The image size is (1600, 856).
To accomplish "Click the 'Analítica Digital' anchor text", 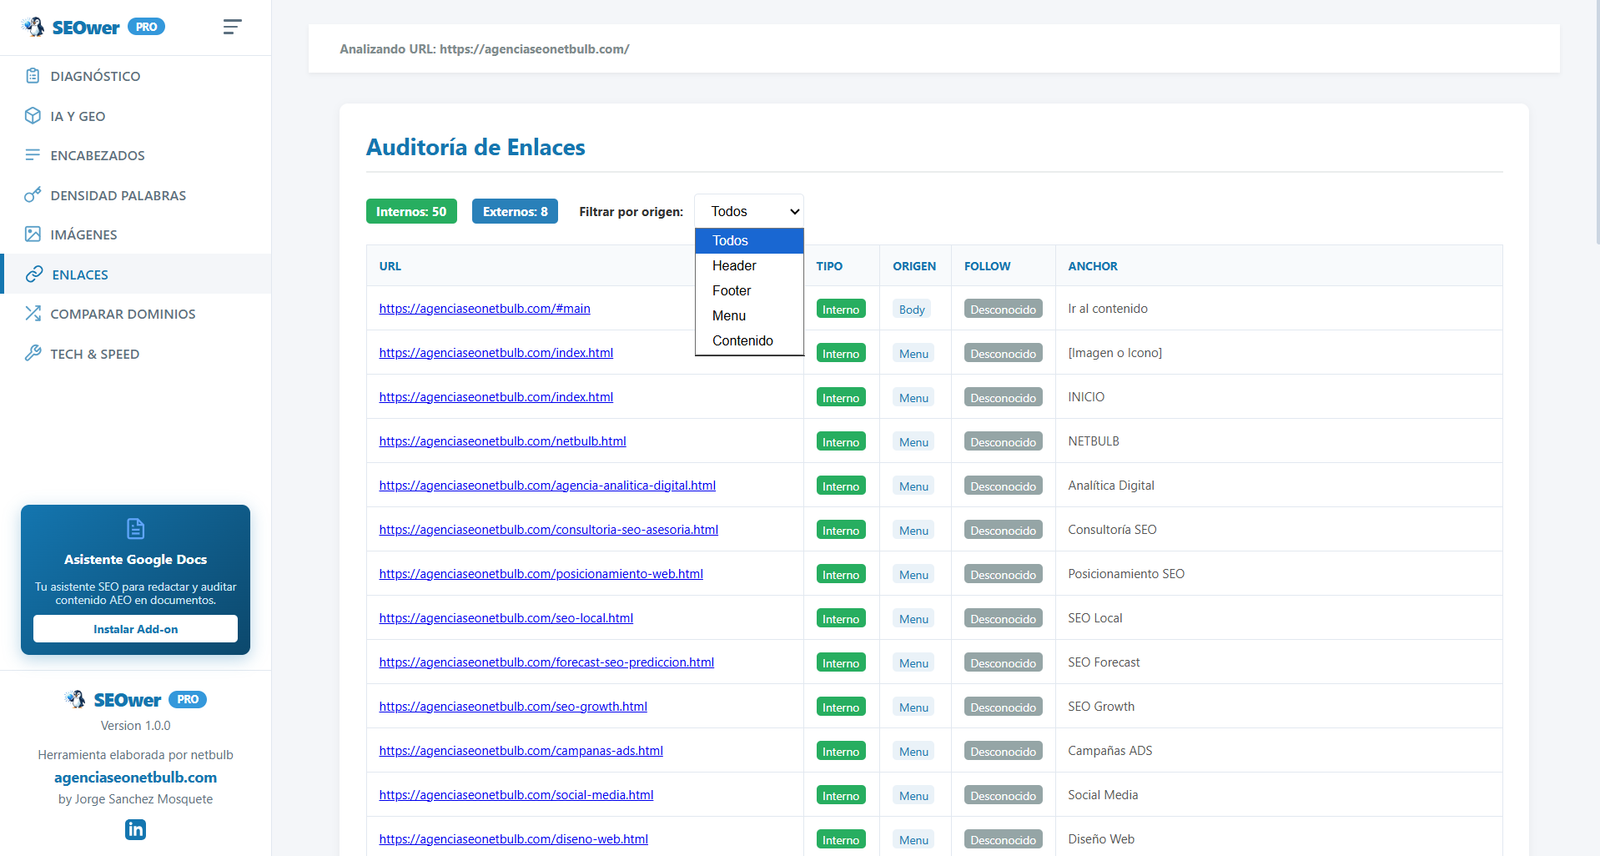I will [1111, 485].
